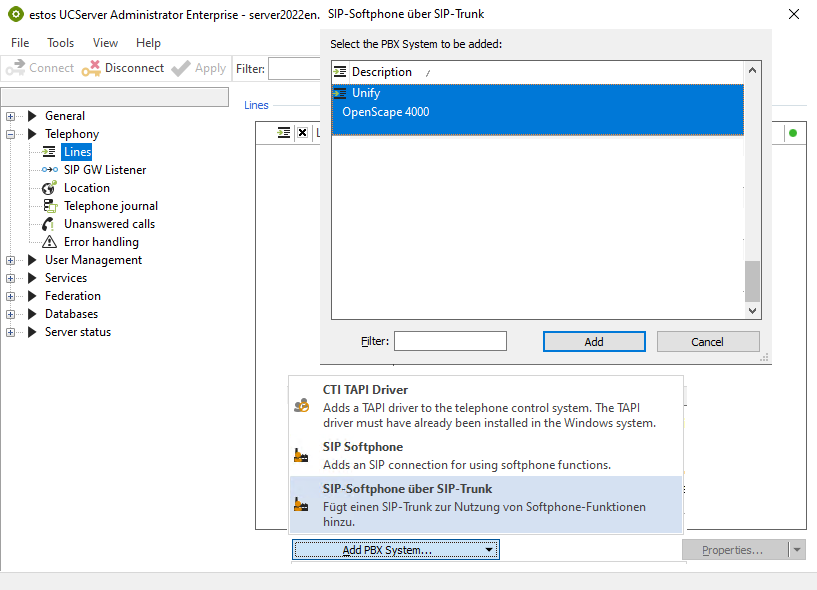The width and height of the screenshot is (817, 590).
Task: Open the View menu
Action: click(105, 43)
